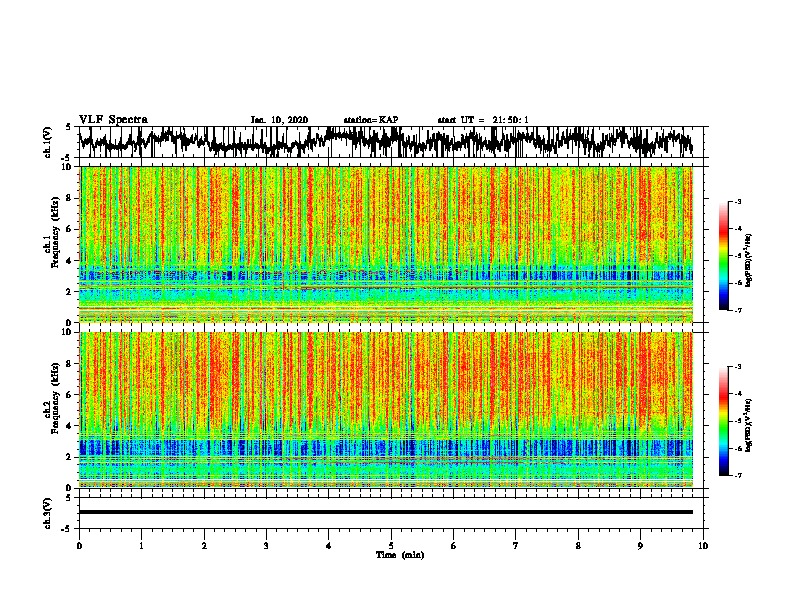Click the time axis tick label "10"
Screen dimensions: 792x612
[703, 546]
